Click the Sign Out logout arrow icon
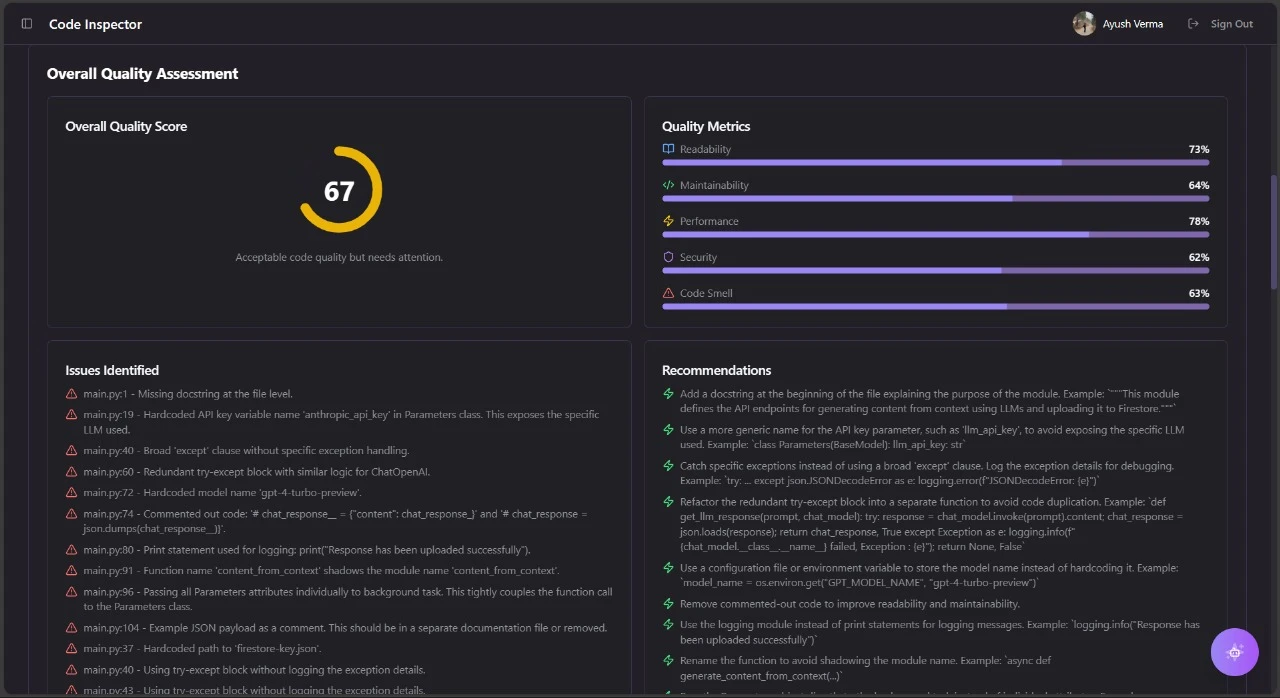The width and height of the screenshot is (1280, 698). (1191, 23)
